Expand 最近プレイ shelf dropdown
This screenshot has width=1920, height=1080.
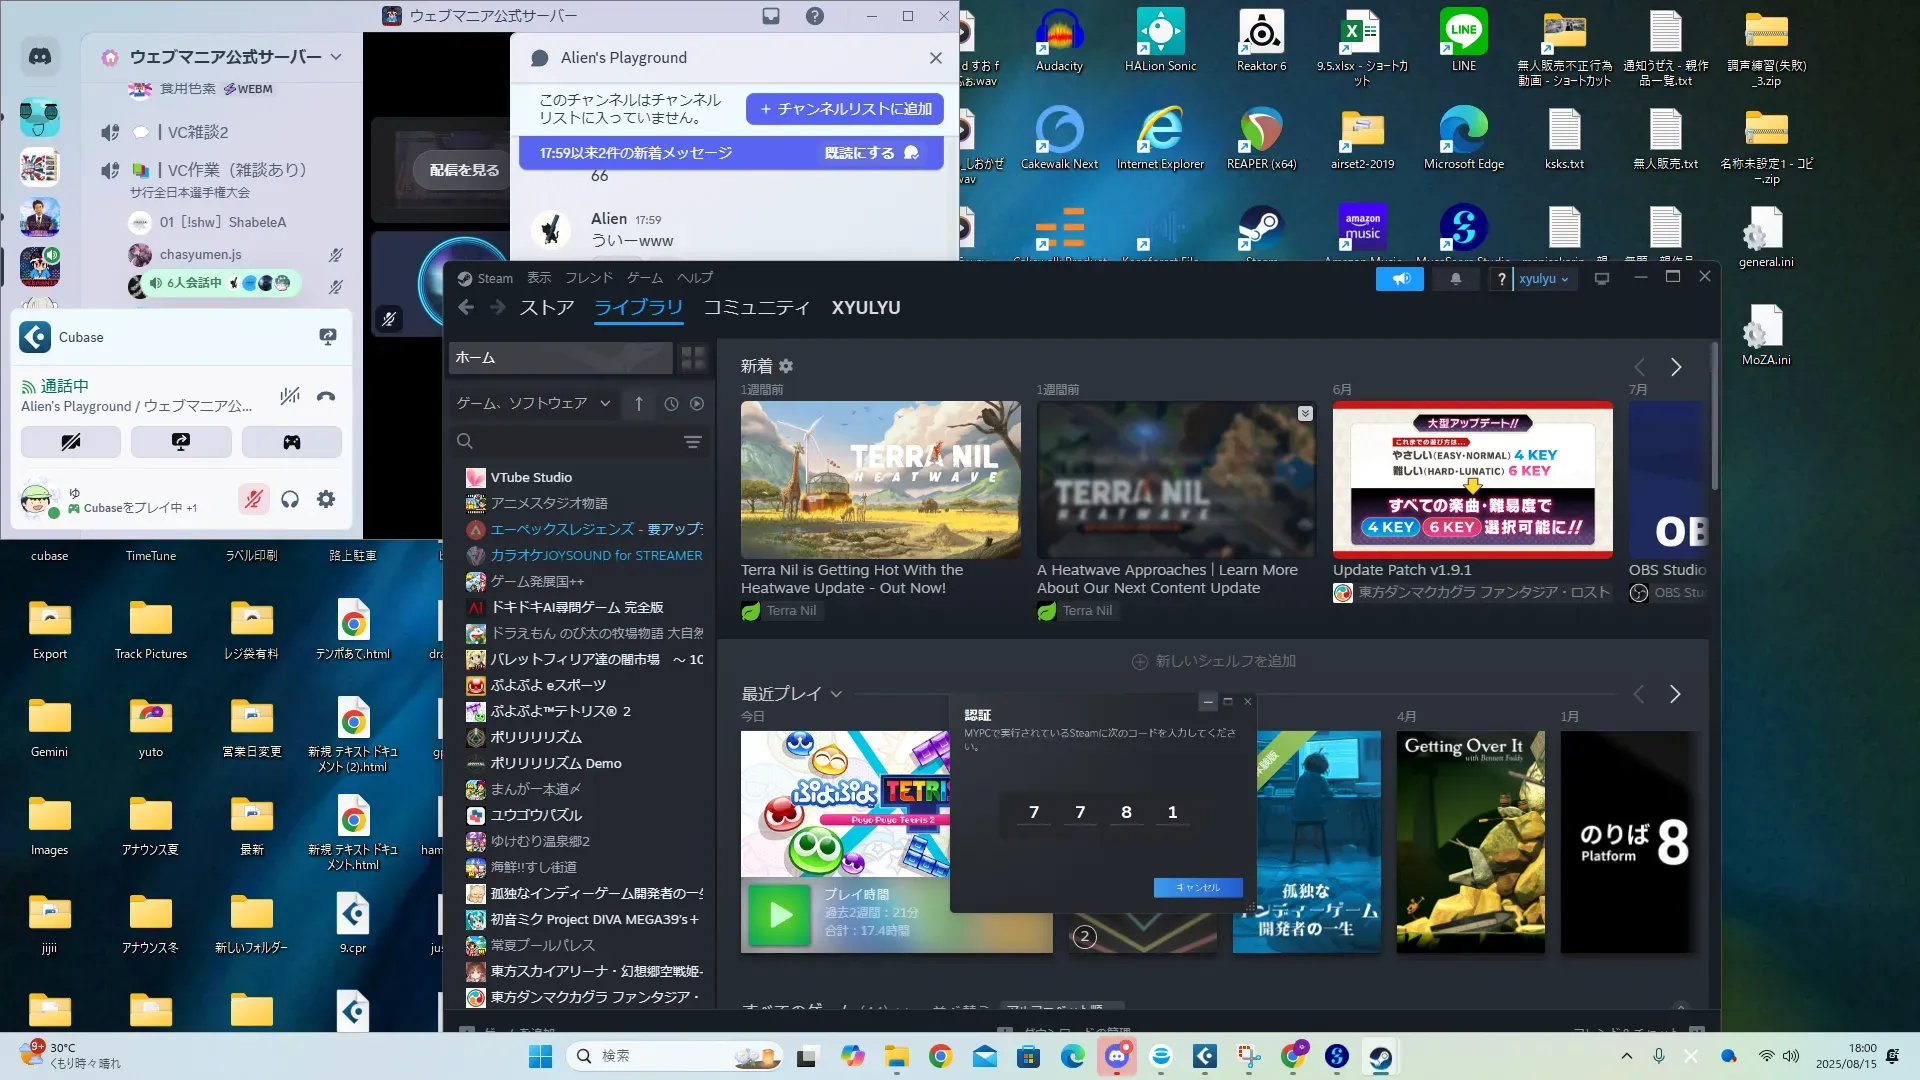tap(836, 694)
